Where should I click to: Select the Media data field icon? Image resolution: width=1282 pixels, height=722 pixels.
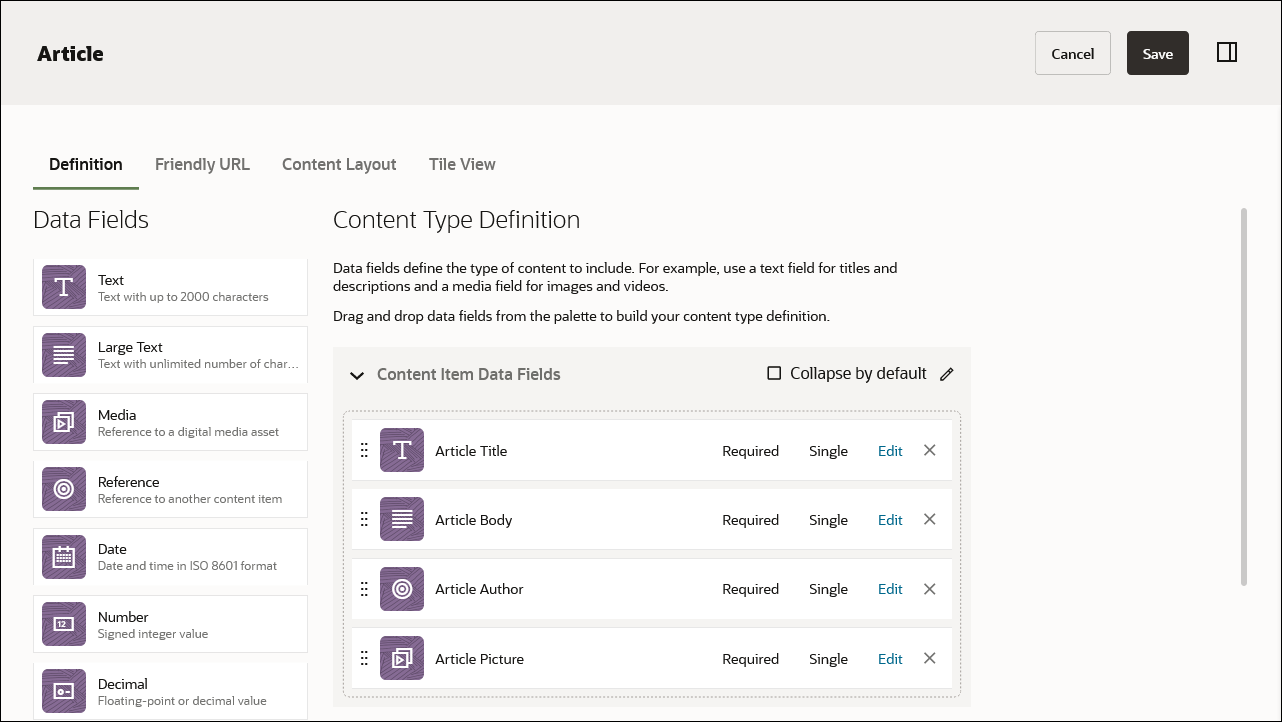tap(64, 422)
